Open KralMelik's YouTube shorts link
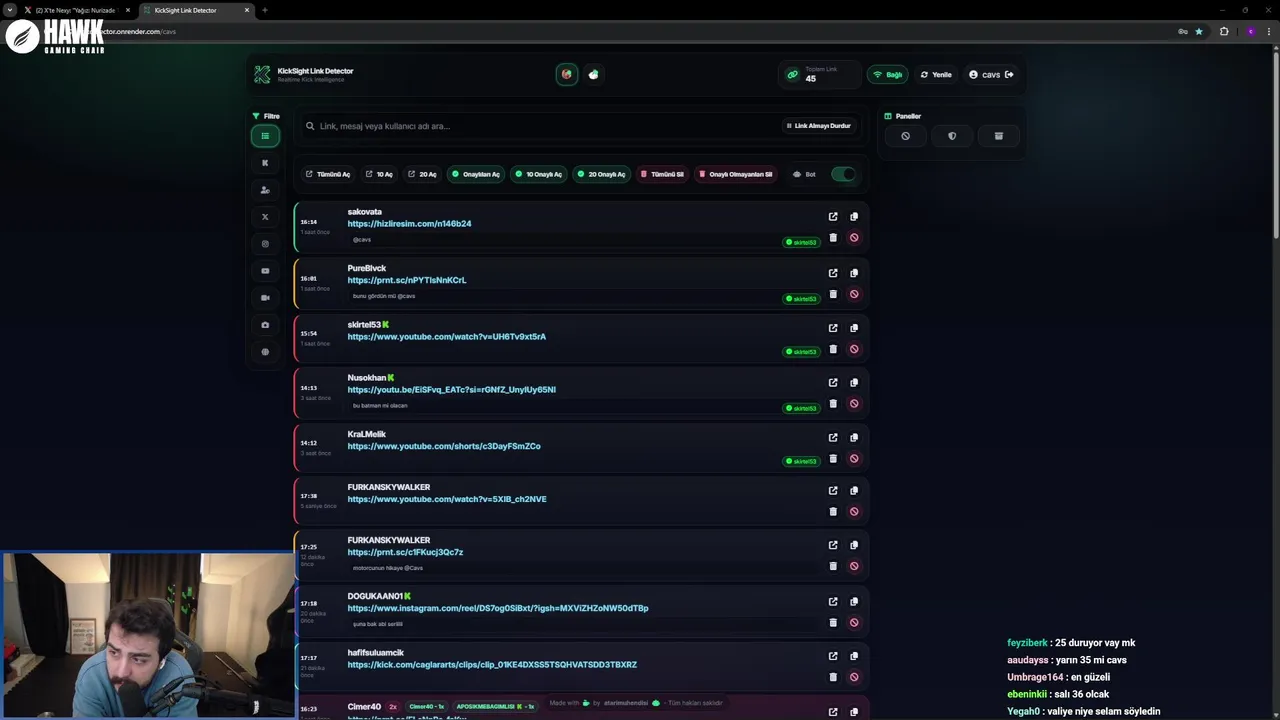 pyautogui.click(x=444, y=446)
